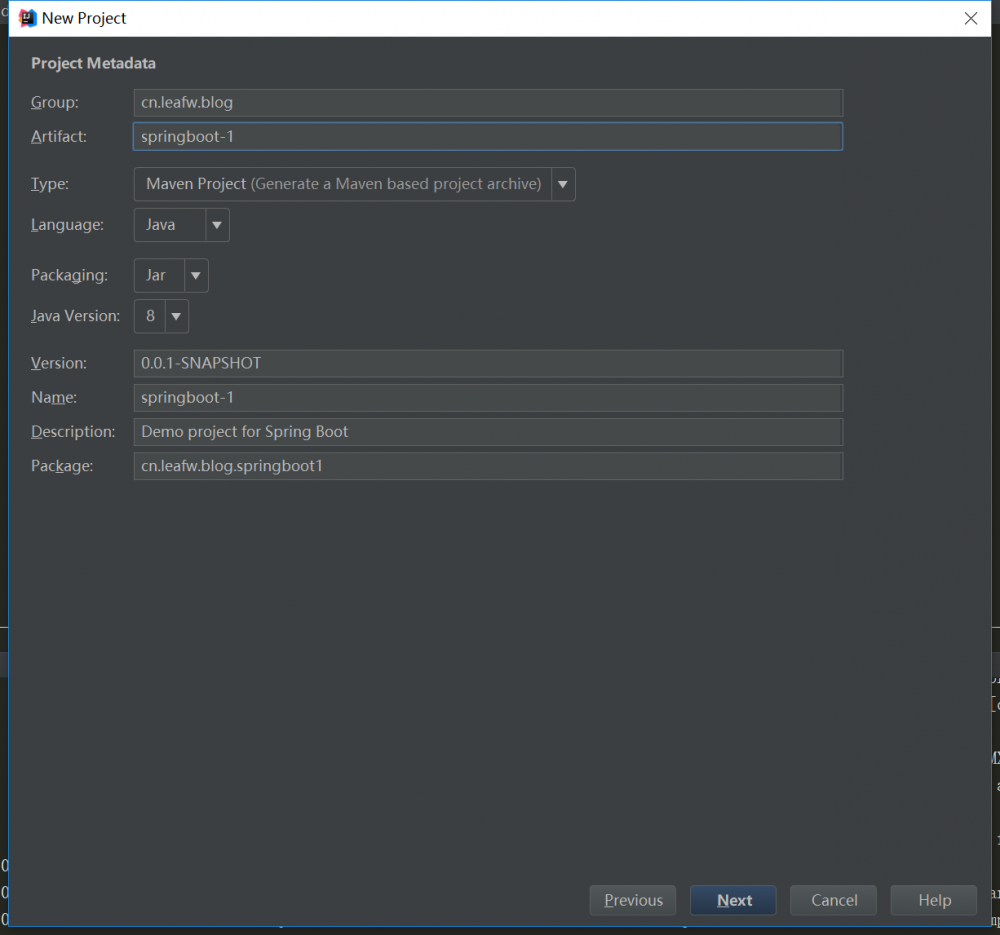
Task: Select the Maven Project type combo box
Action: coord(343,184)
